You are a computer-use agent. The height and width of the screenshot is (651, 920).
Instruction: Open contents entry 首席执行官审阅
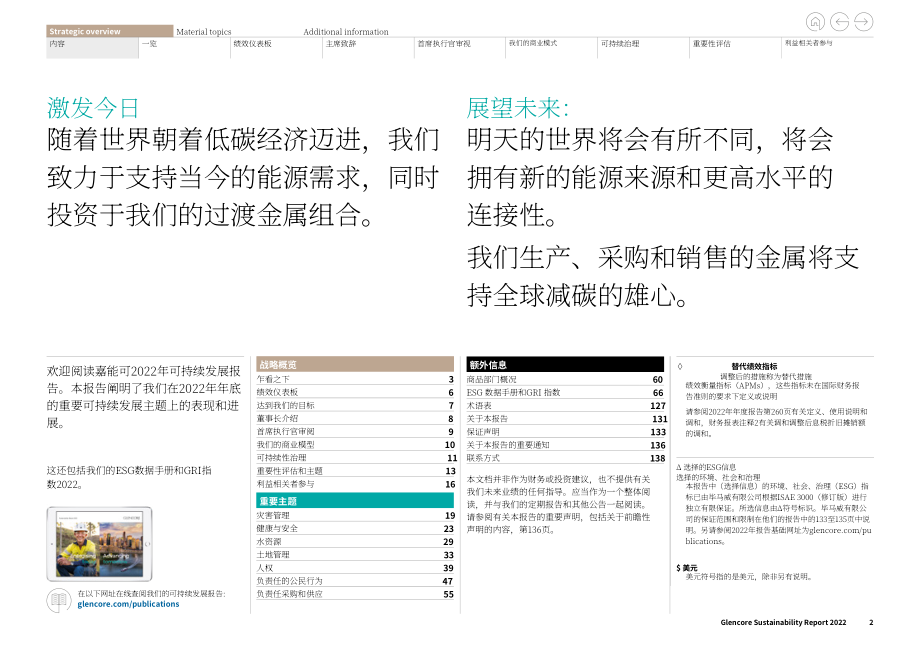355,431
